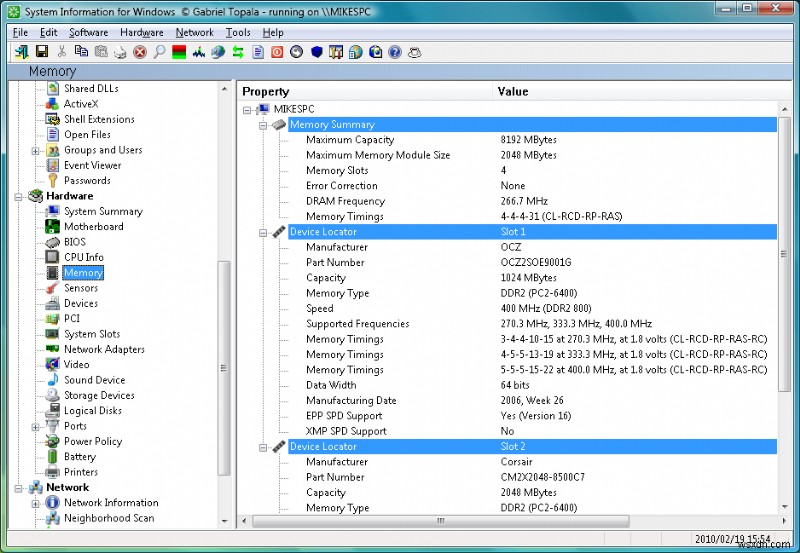Click the Copy icon in the toolbar
Viewport: 800px width, 553px height.
tap(81, 52)
